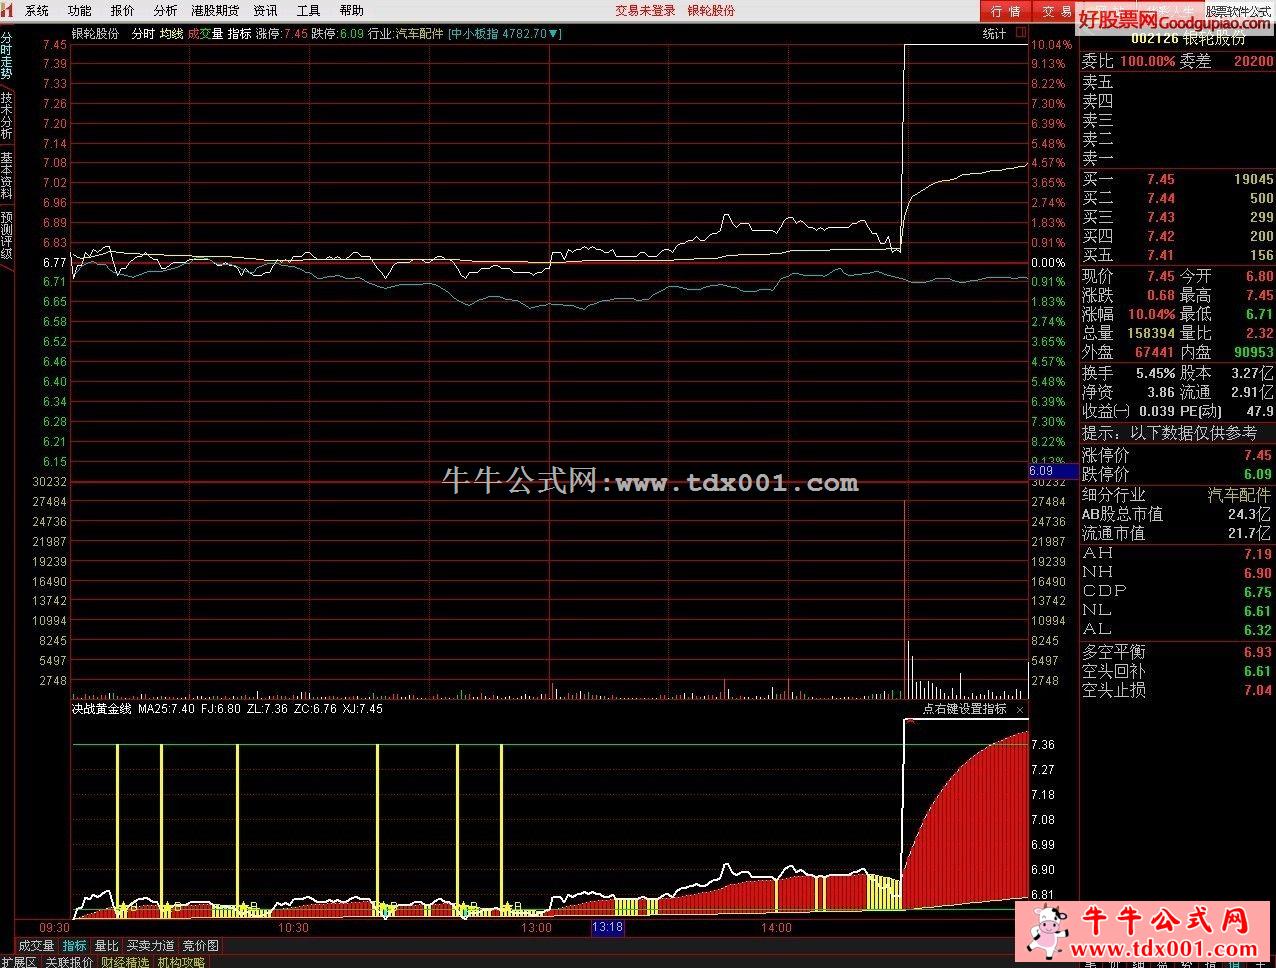Toggle the 分时 line display
This screenshot has height=968, width=1276.
coord(143,33)
